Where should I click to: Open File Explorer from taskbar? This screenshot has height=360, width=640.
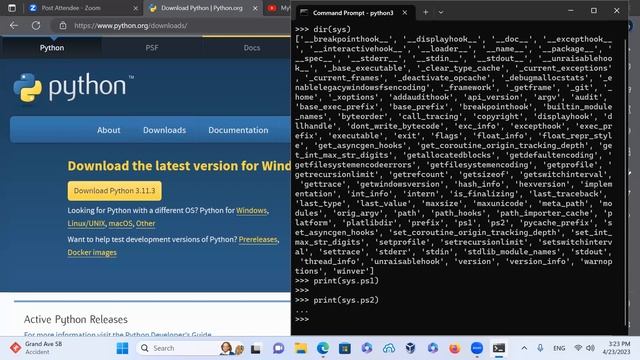click(301, 348)
